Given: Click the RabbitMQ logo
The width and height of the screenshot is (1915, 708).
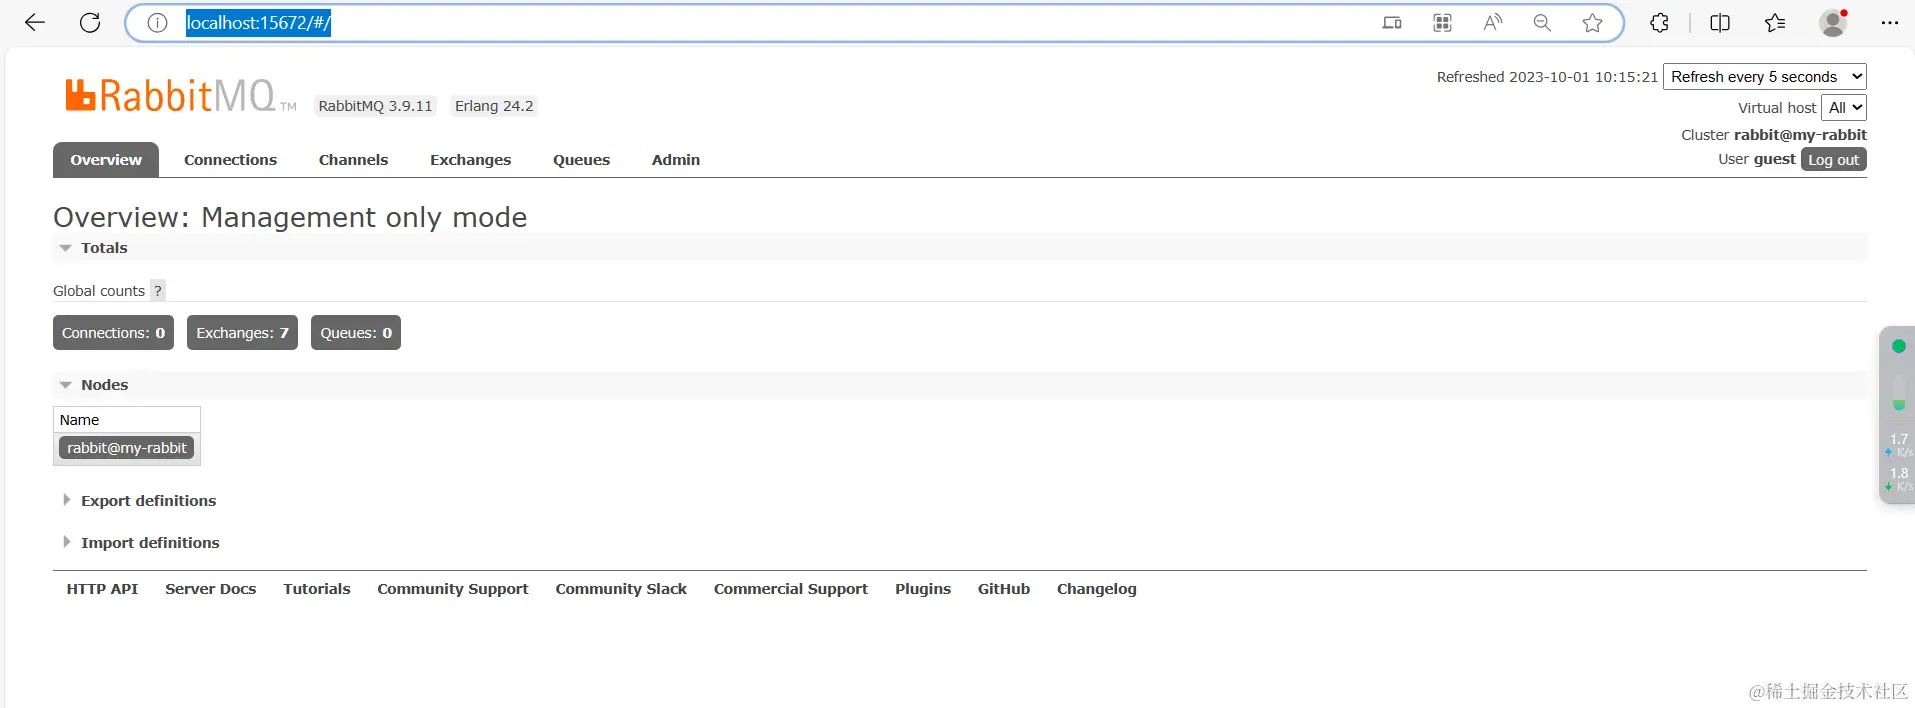Looking at the screenshot, I should pos(180,96).
